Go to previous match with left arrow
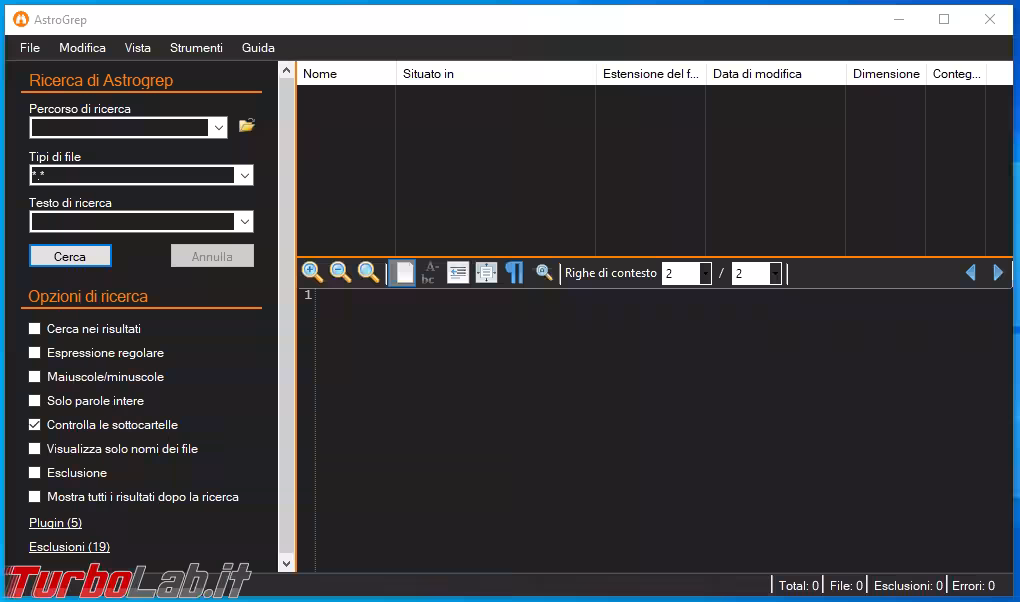The height and width of the screenshot is (602, 1020). [971, 273]
